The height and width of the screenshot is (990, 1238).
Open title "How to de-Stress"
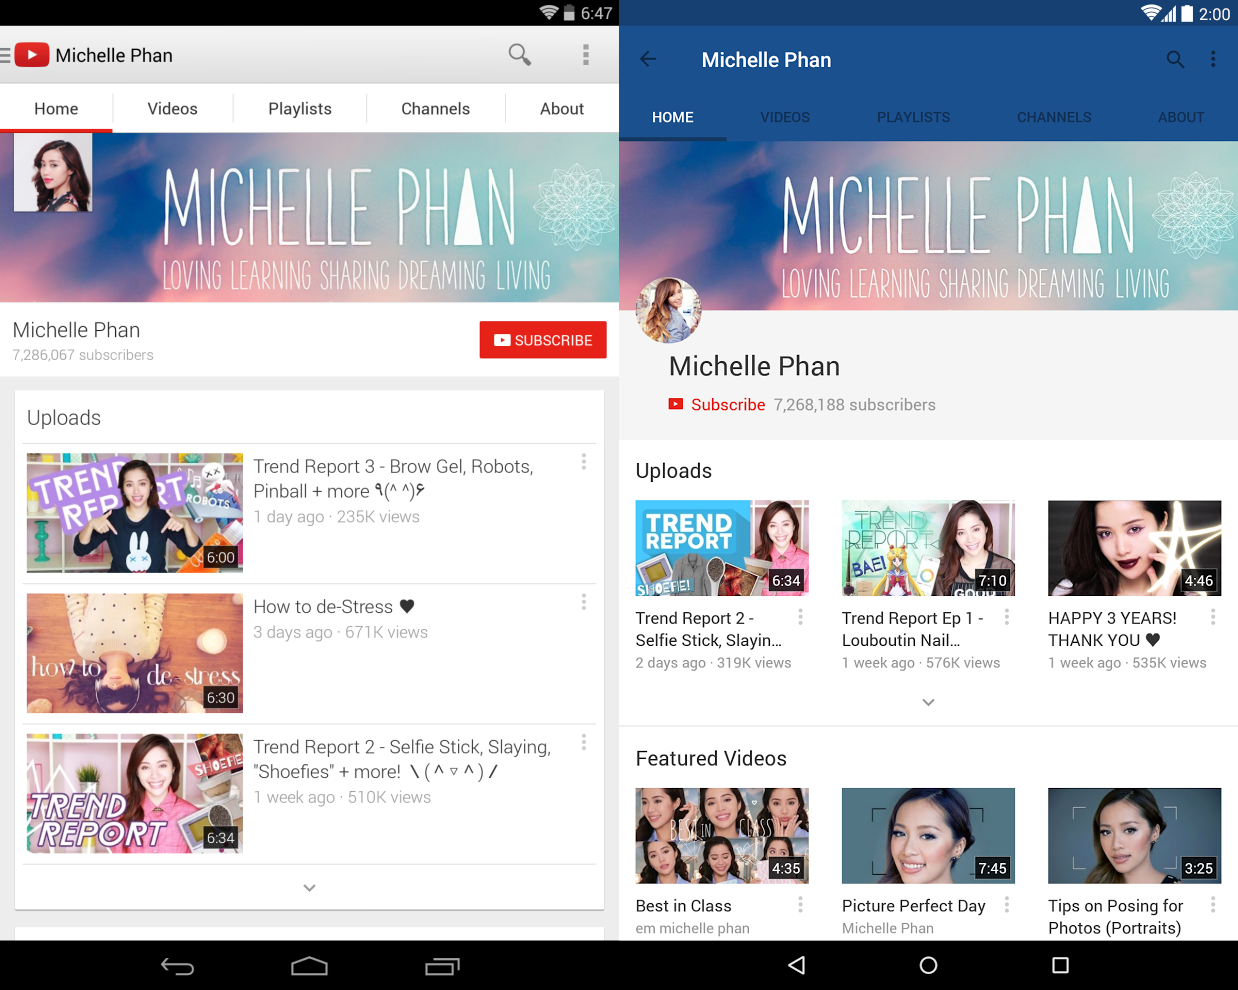(333, 607)
